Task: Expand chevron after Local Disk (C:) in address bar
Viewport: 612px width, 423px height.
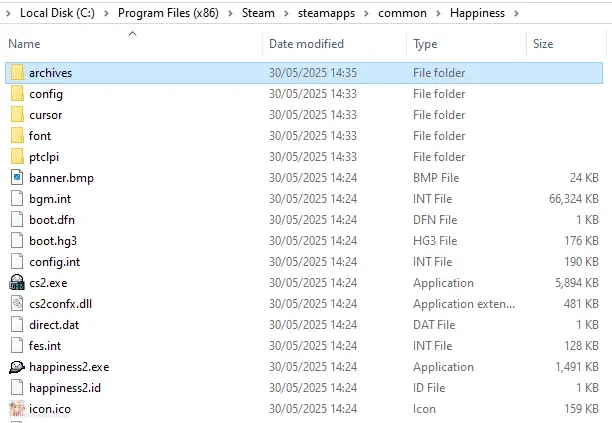Action: coord(106,13)
